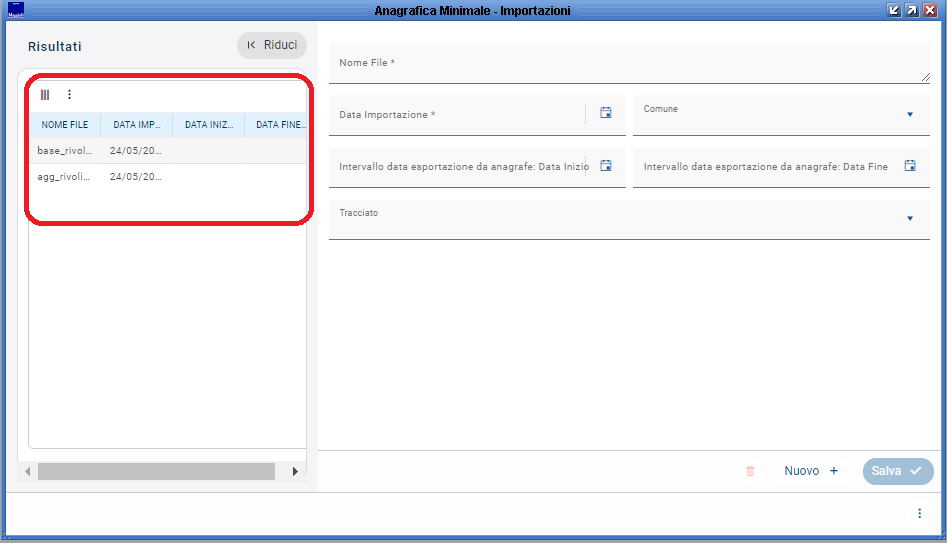The width and height of the screenshot is (947, 543).
Task: Click the results horizontal scrollbar thumb
Action: tap(156, 471)
